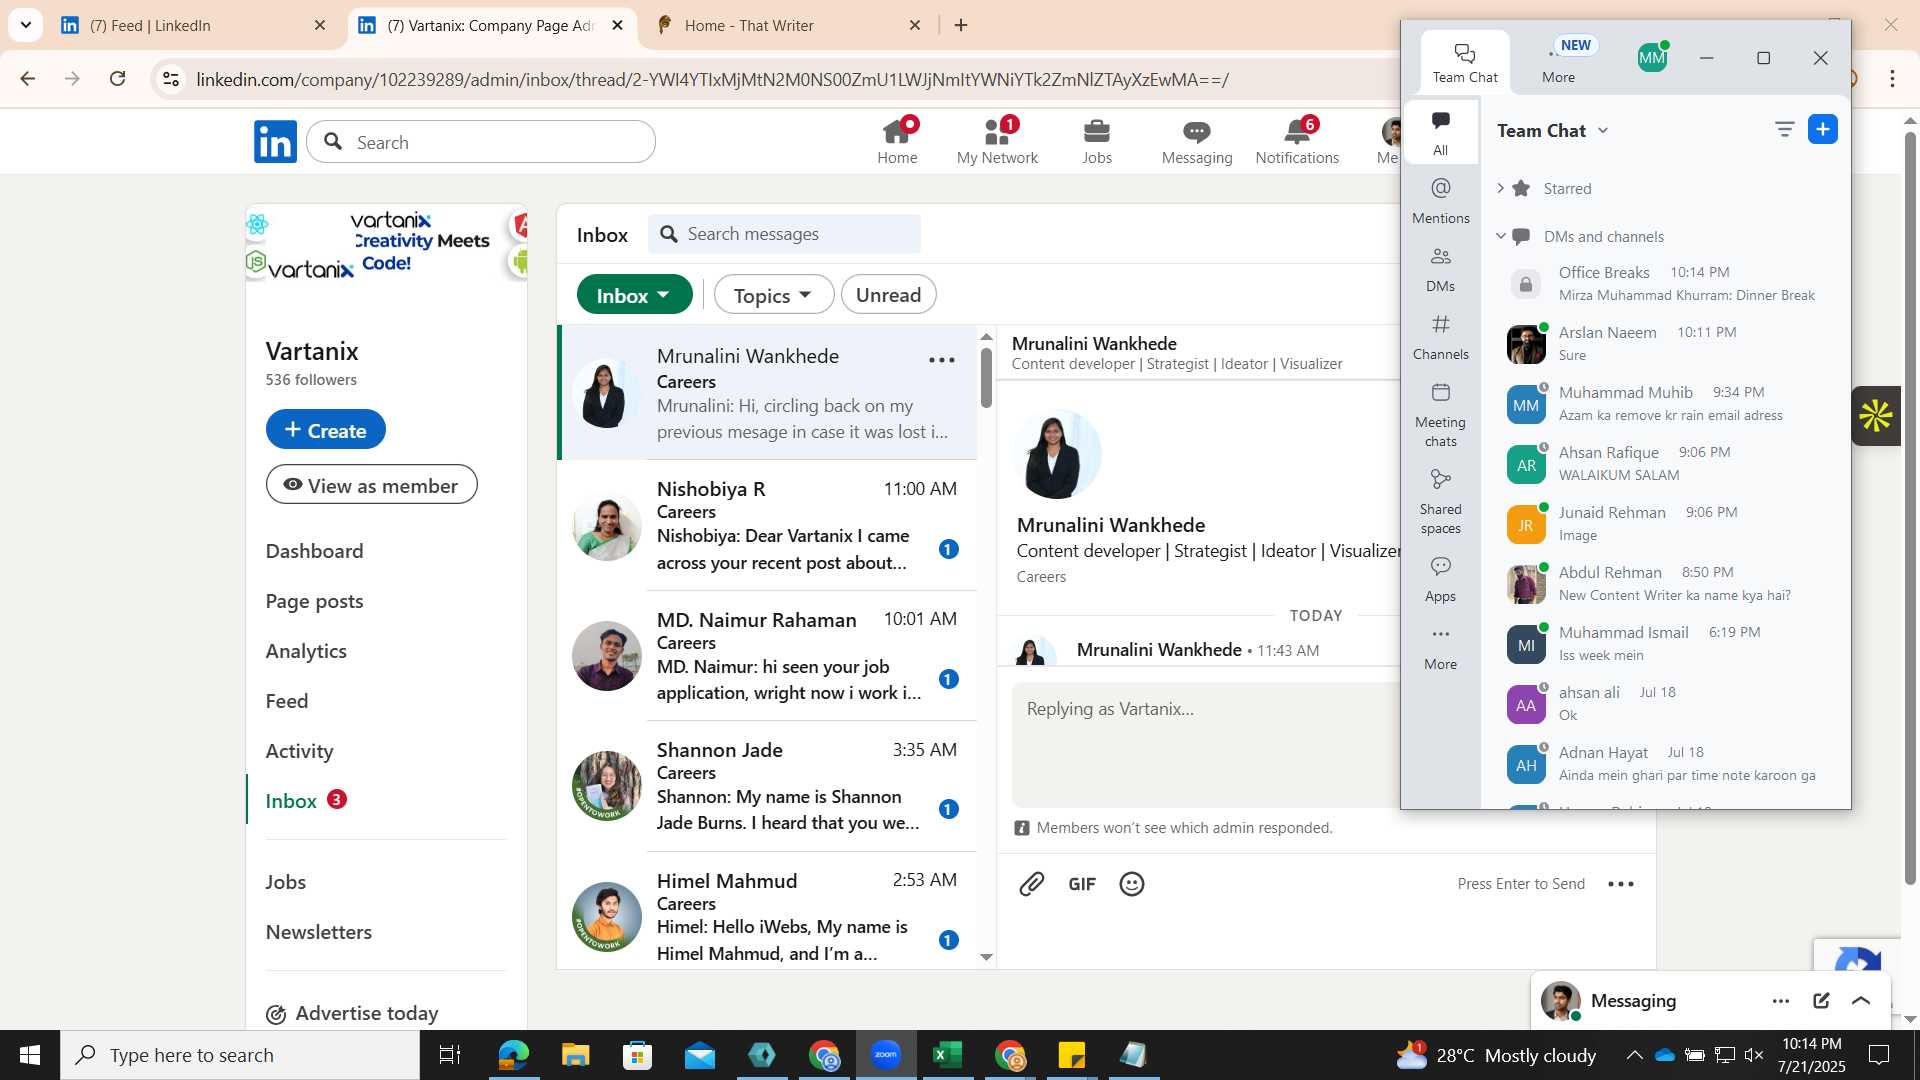Open Notifications bell icon

point(1297,141)
